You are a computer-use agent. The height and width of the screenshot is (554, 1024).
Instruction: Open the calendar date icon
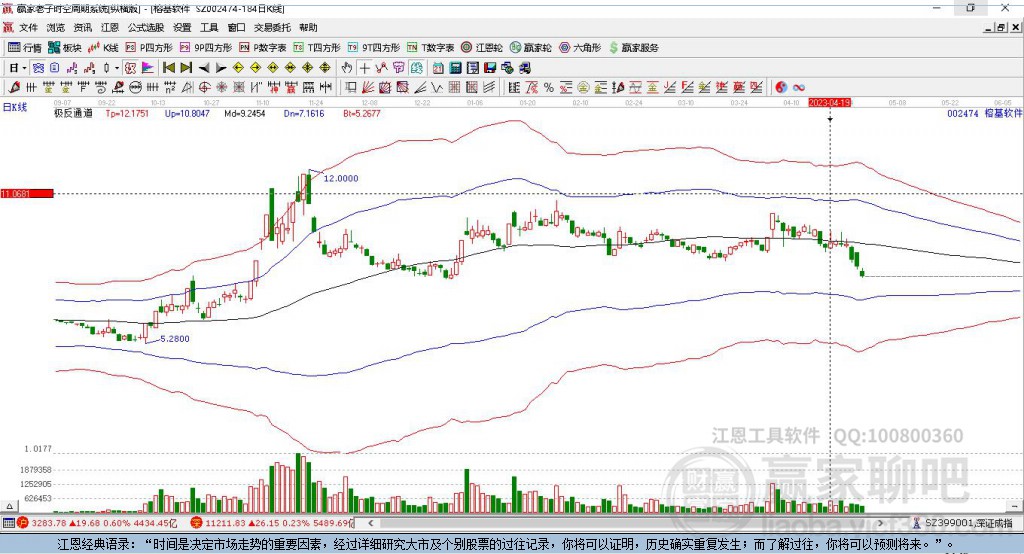438,68
